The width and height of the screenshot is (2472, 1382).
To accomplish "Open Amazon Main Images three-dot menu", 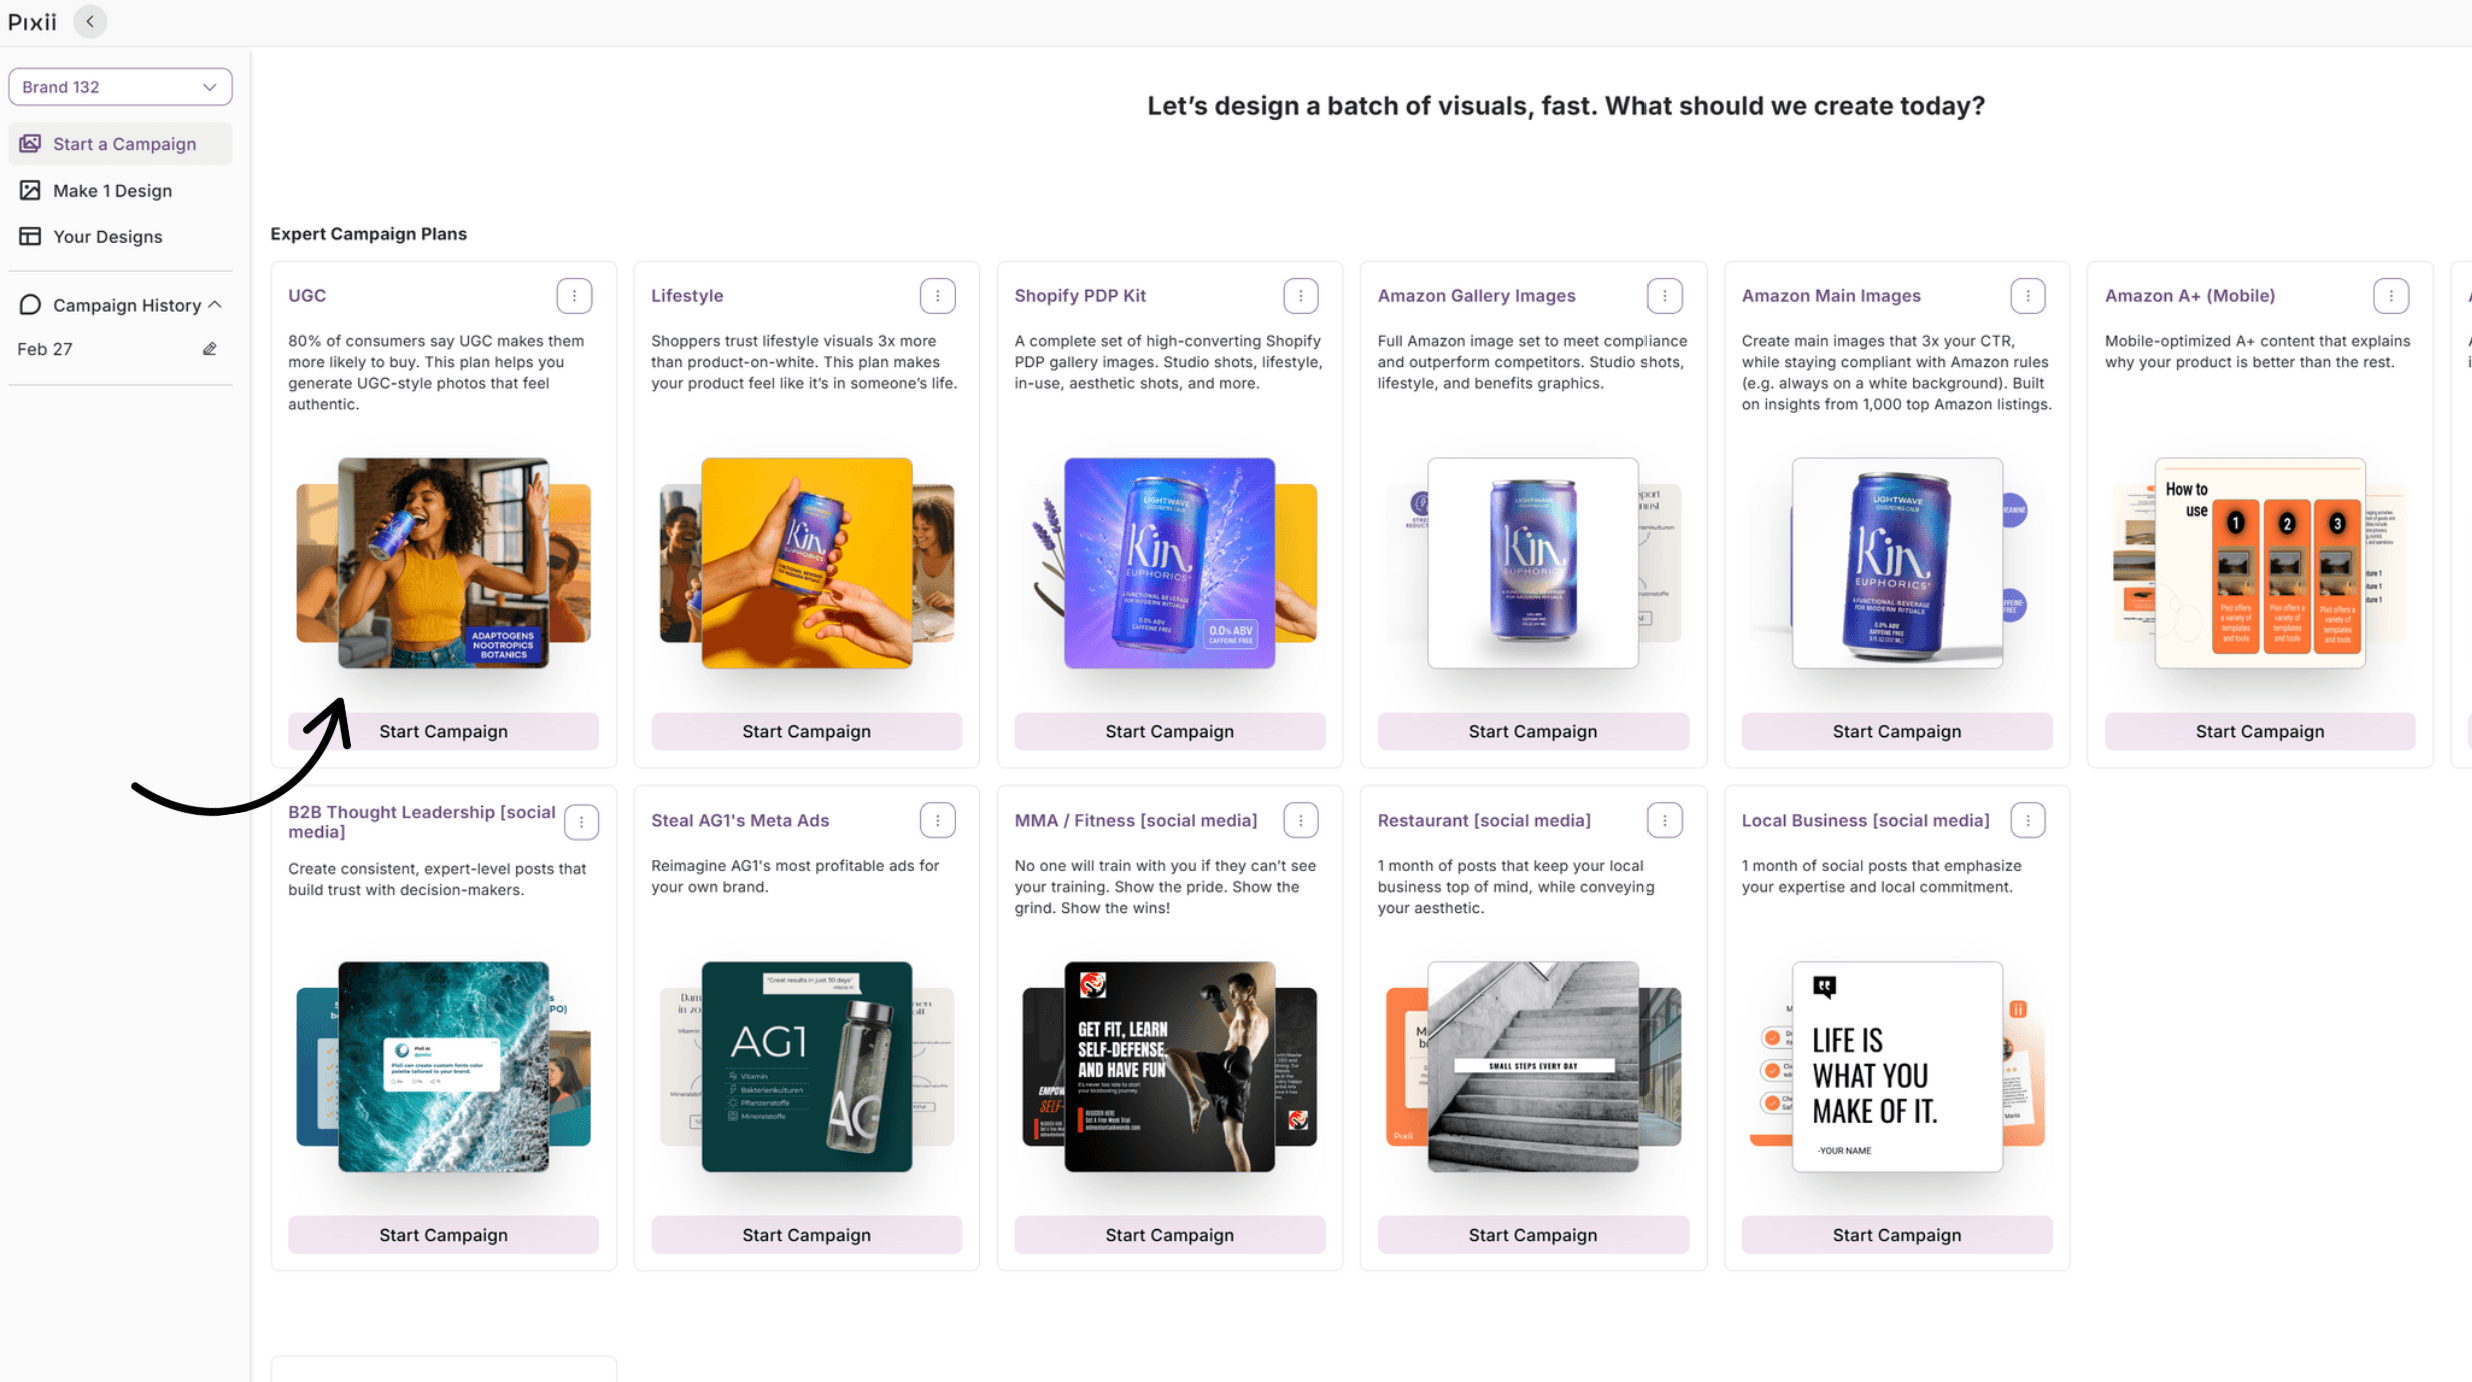I will [x=2027, y=296].
